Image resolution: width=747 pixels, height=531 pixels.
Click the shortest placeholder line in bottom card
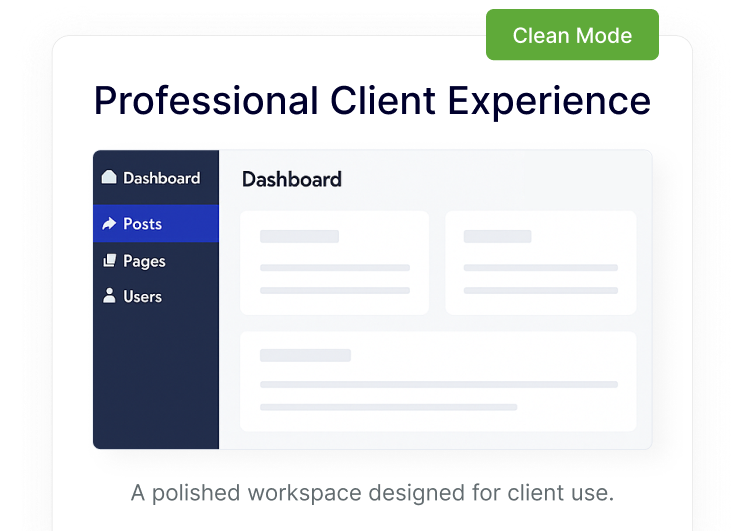pyautogui.click(x=388, y=407)
